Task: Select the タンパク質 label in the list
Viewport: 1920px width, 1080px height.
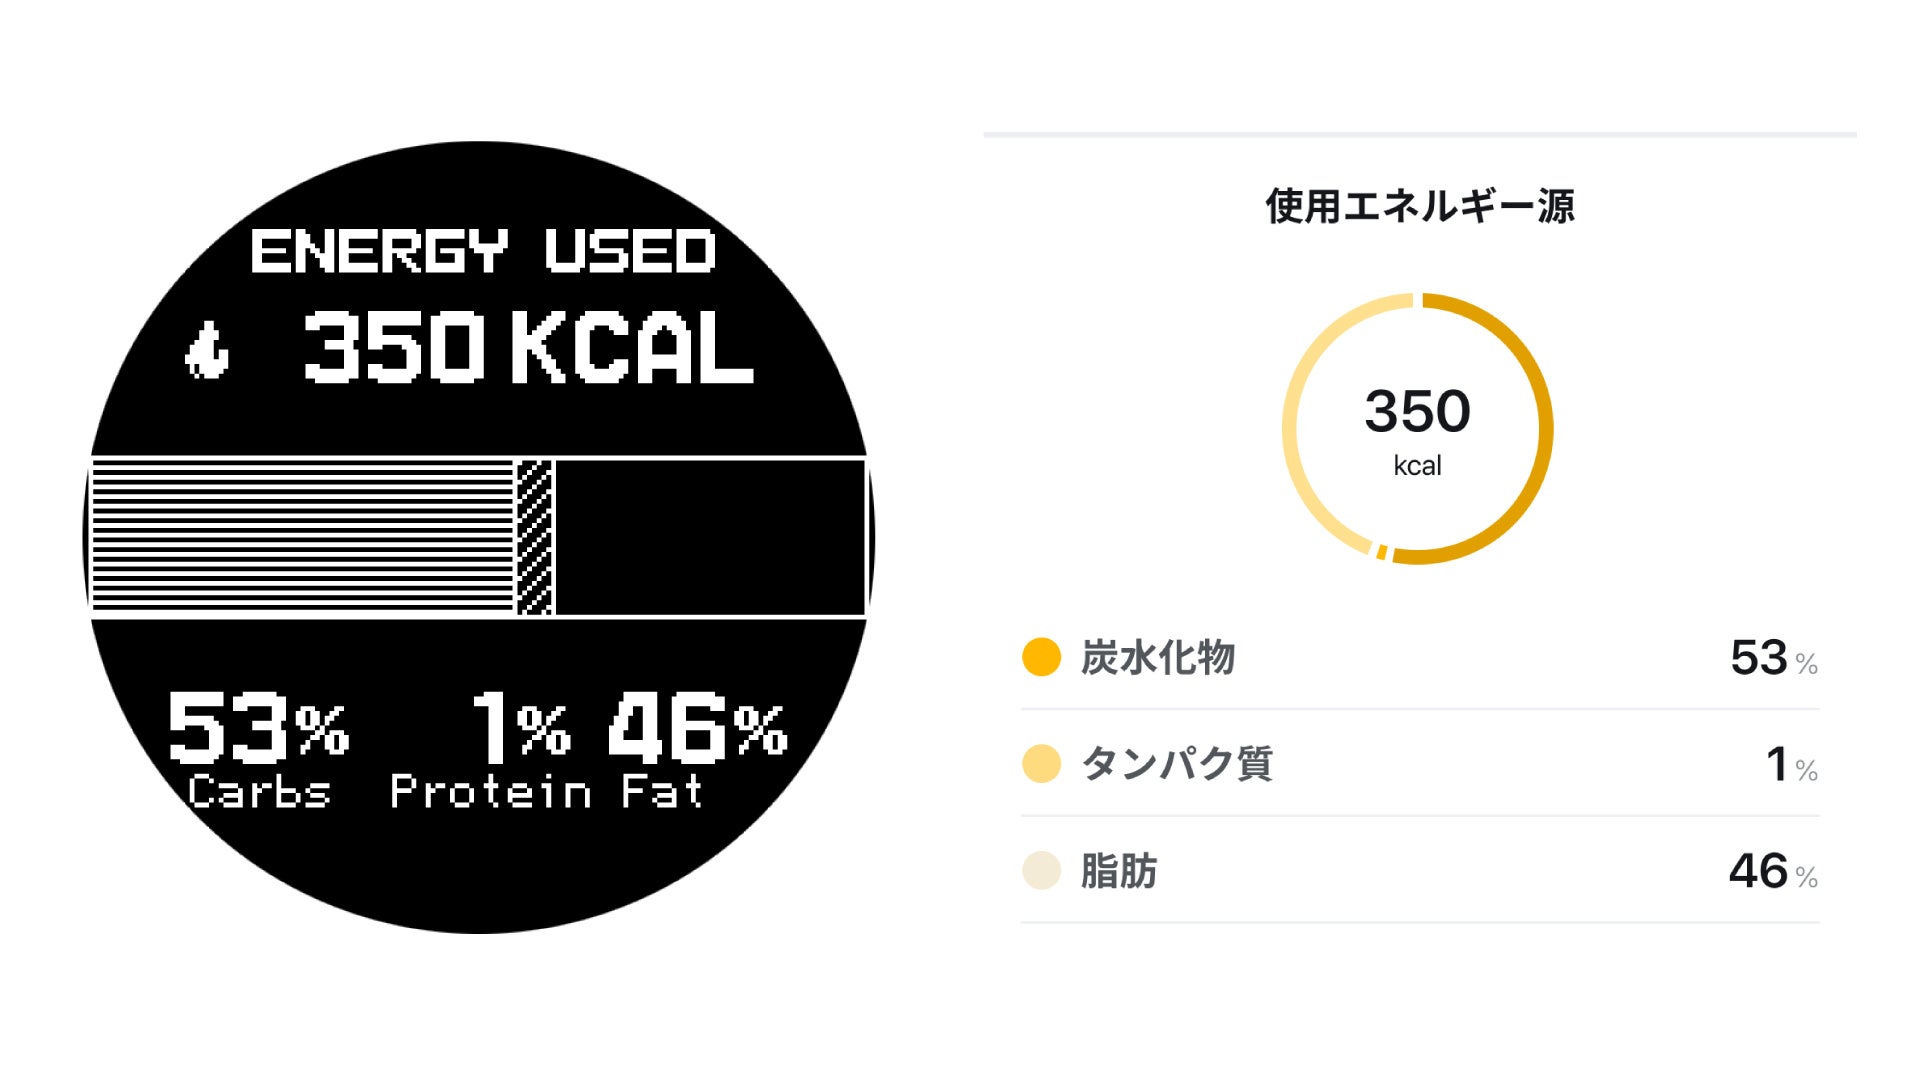Action: (1177, 764)
